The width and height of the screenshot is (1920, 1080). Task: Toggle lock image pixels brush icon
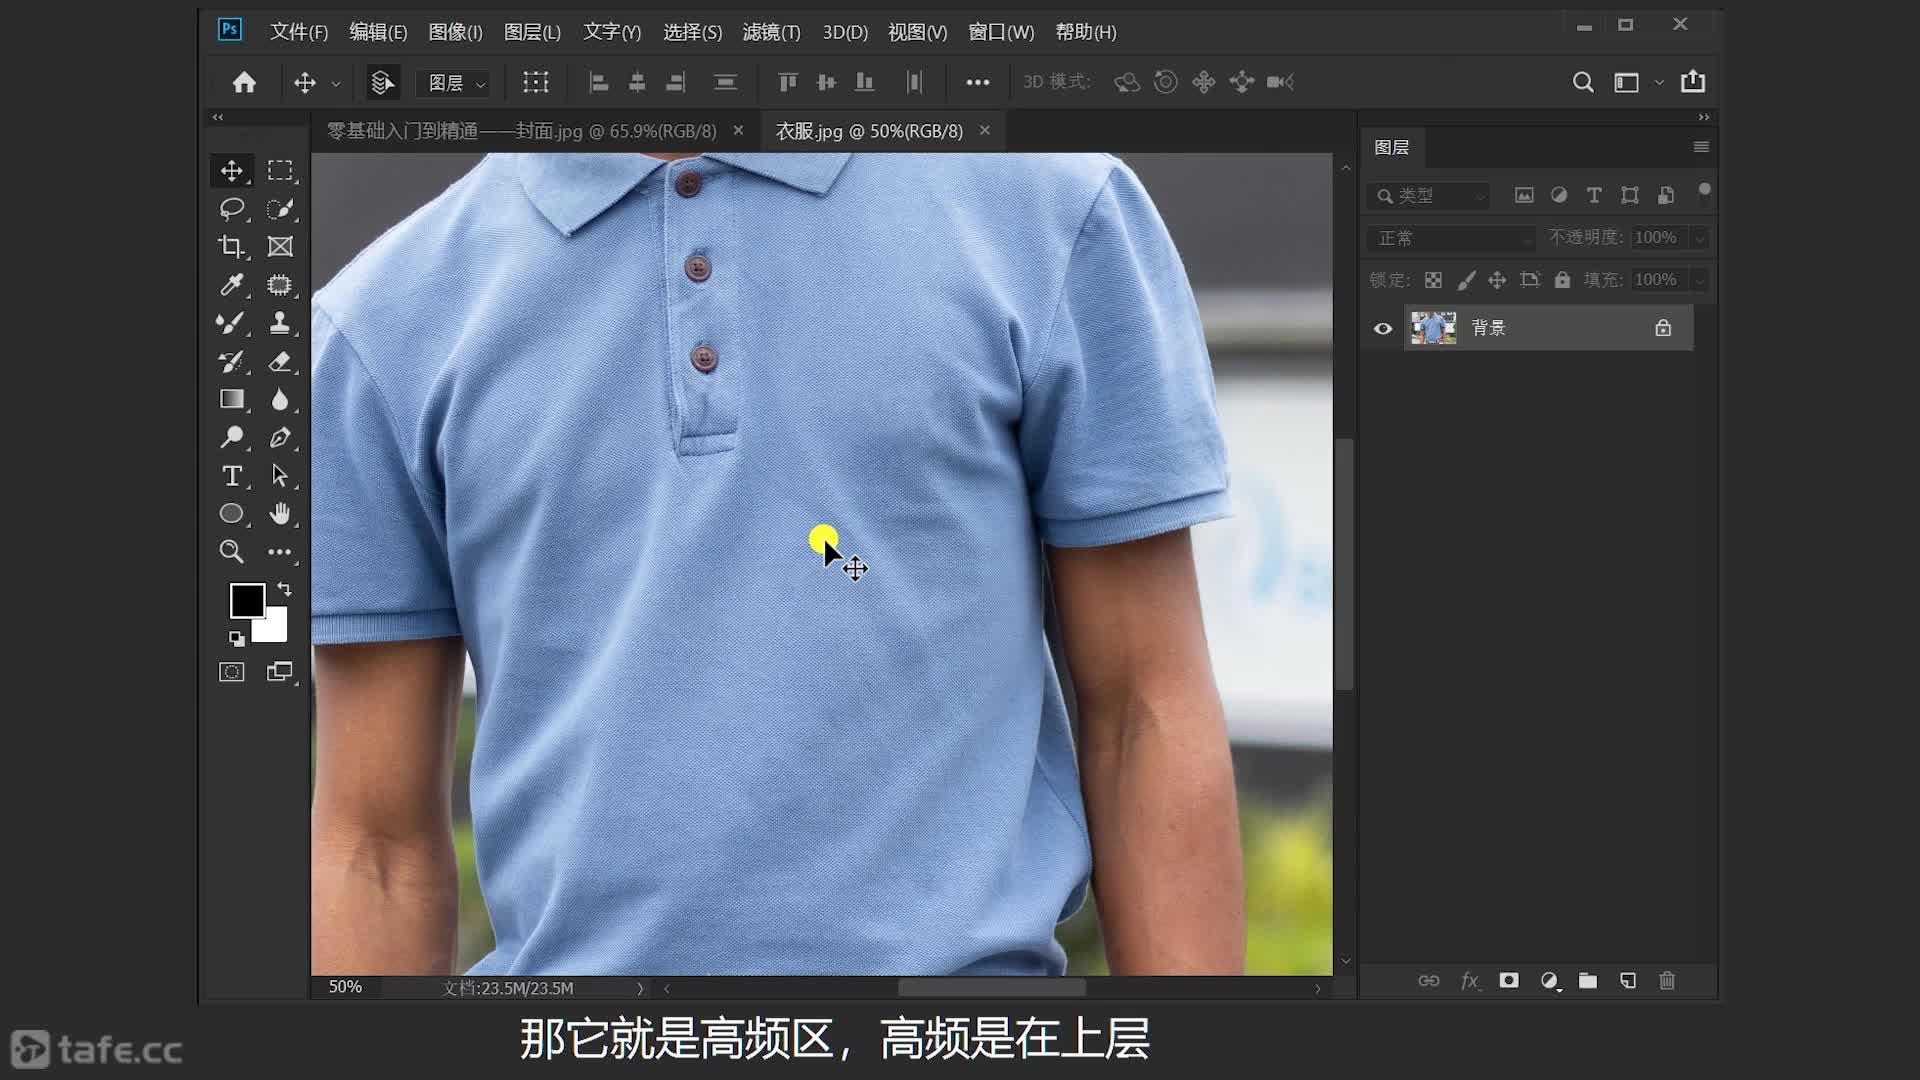coord(1466,280)
